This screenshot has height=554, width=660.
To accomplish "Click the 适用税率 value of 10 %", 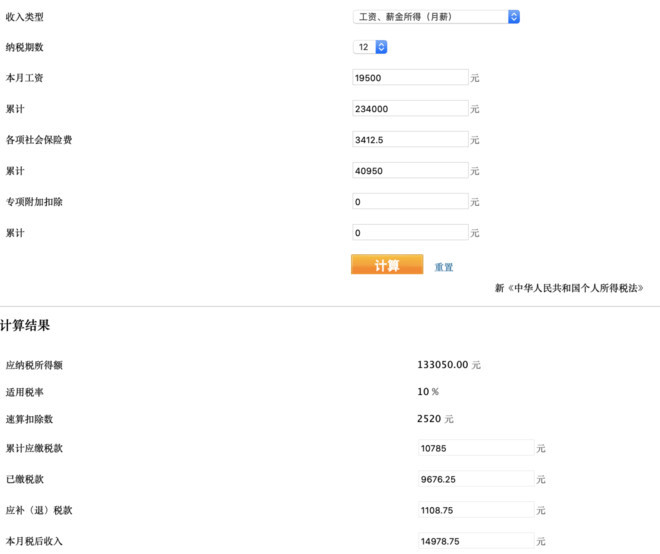I will tap(428, 392).
